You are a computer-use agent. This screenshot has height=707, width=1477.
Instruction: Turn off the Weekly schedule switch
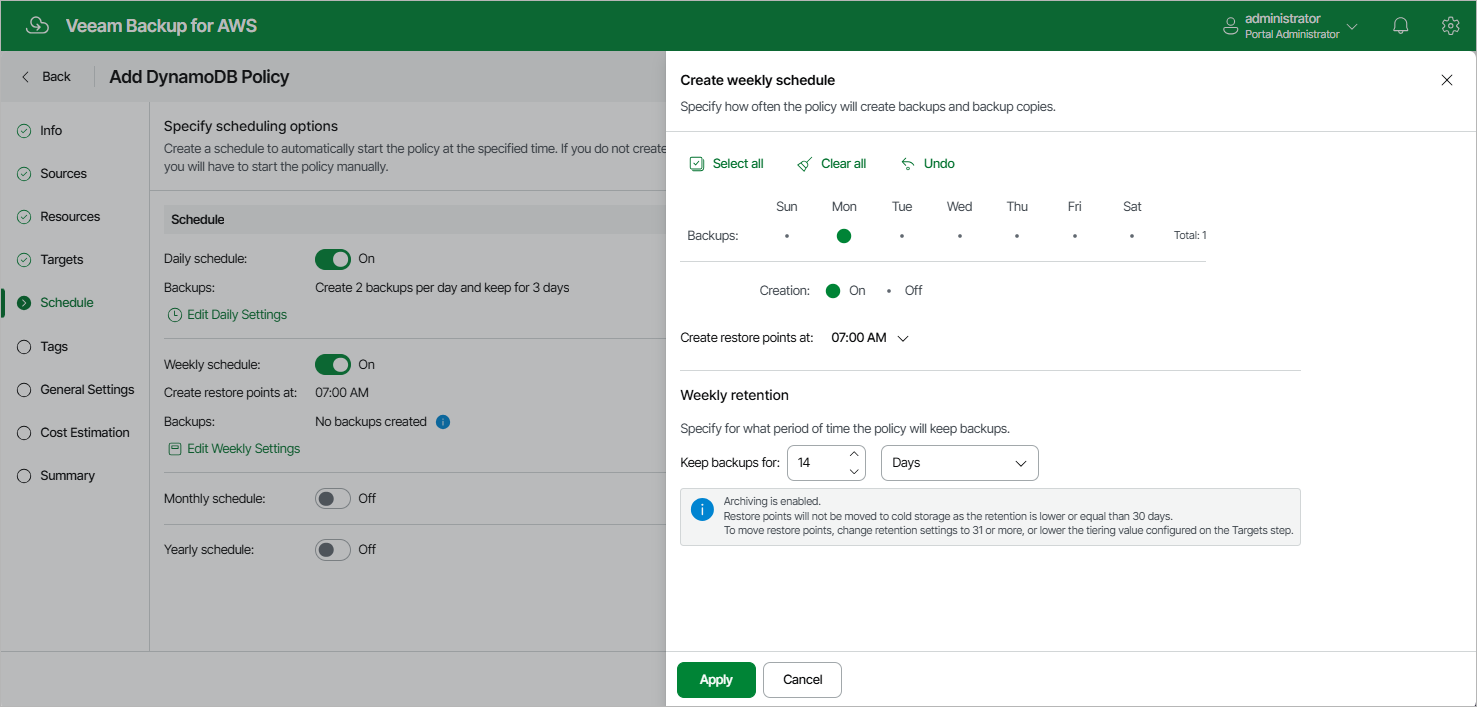[333, 365]
